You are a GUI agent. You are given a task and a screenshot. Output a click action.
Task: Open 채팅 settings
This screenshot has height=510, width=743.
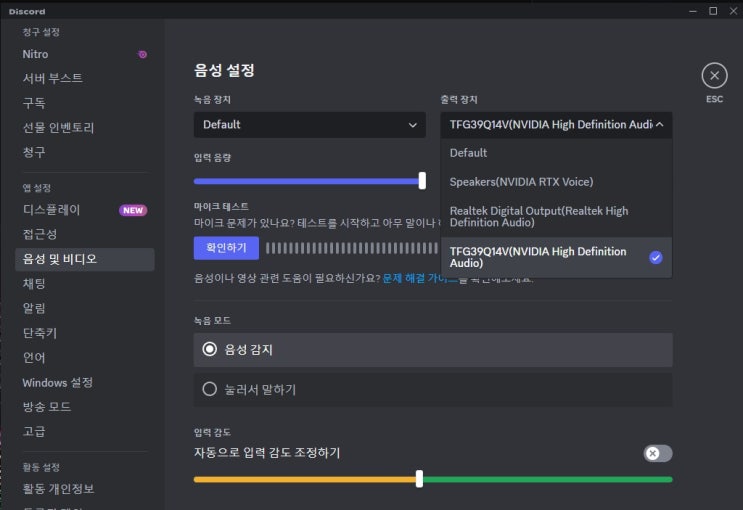(x=84, y=284)
